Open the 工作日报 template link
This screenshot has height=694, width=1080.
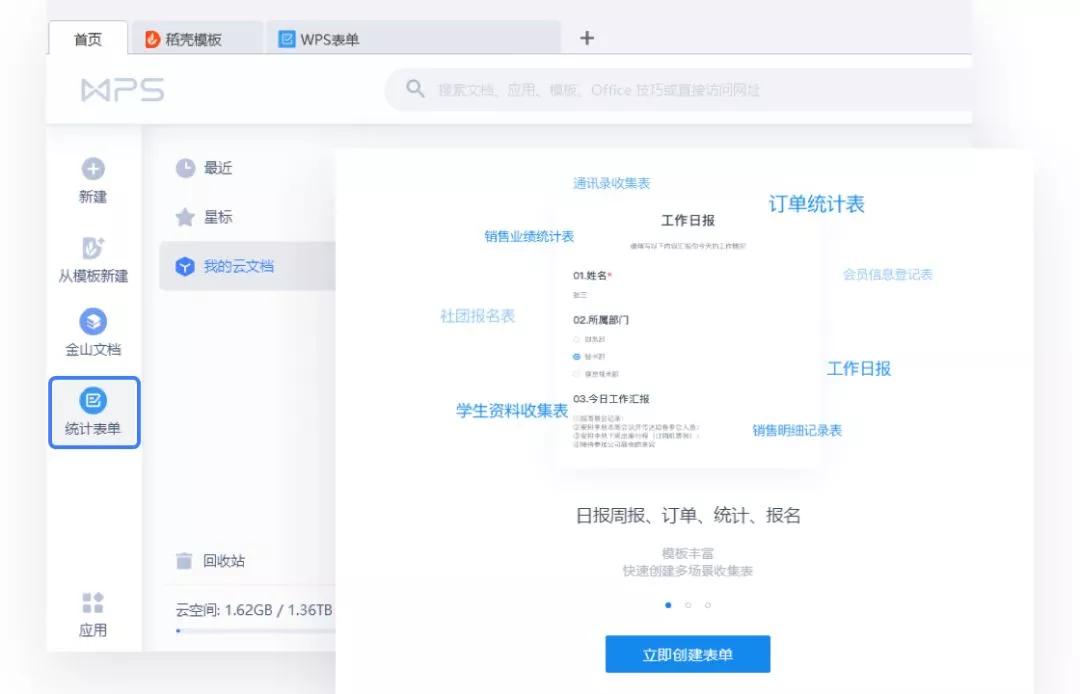point(859,368)
